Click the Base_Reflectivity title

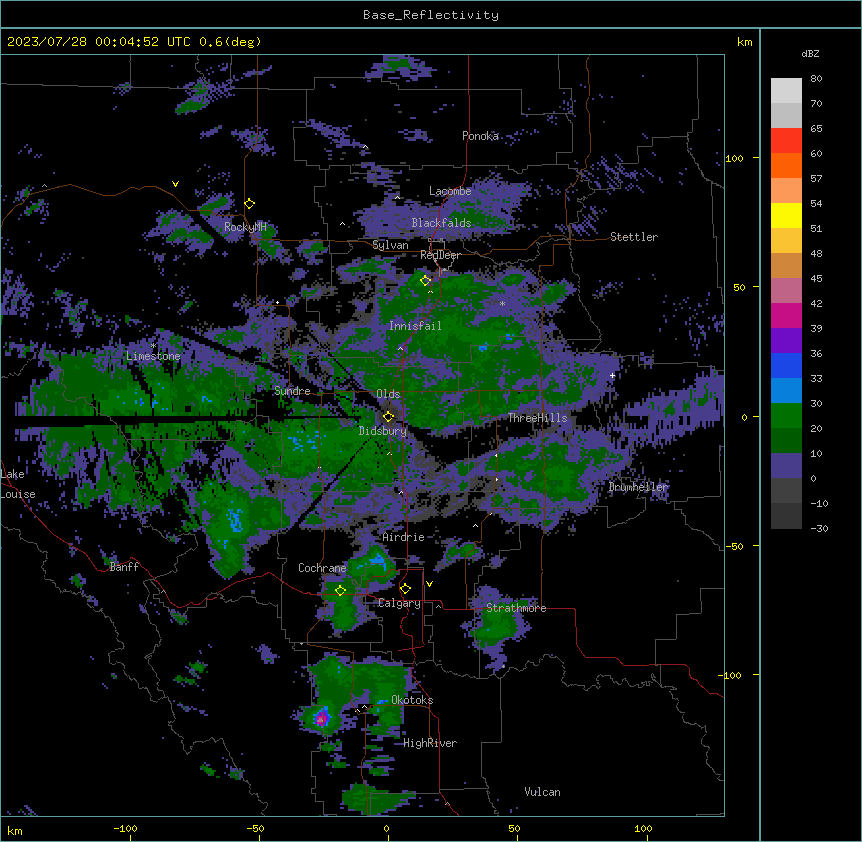[431, 15]
